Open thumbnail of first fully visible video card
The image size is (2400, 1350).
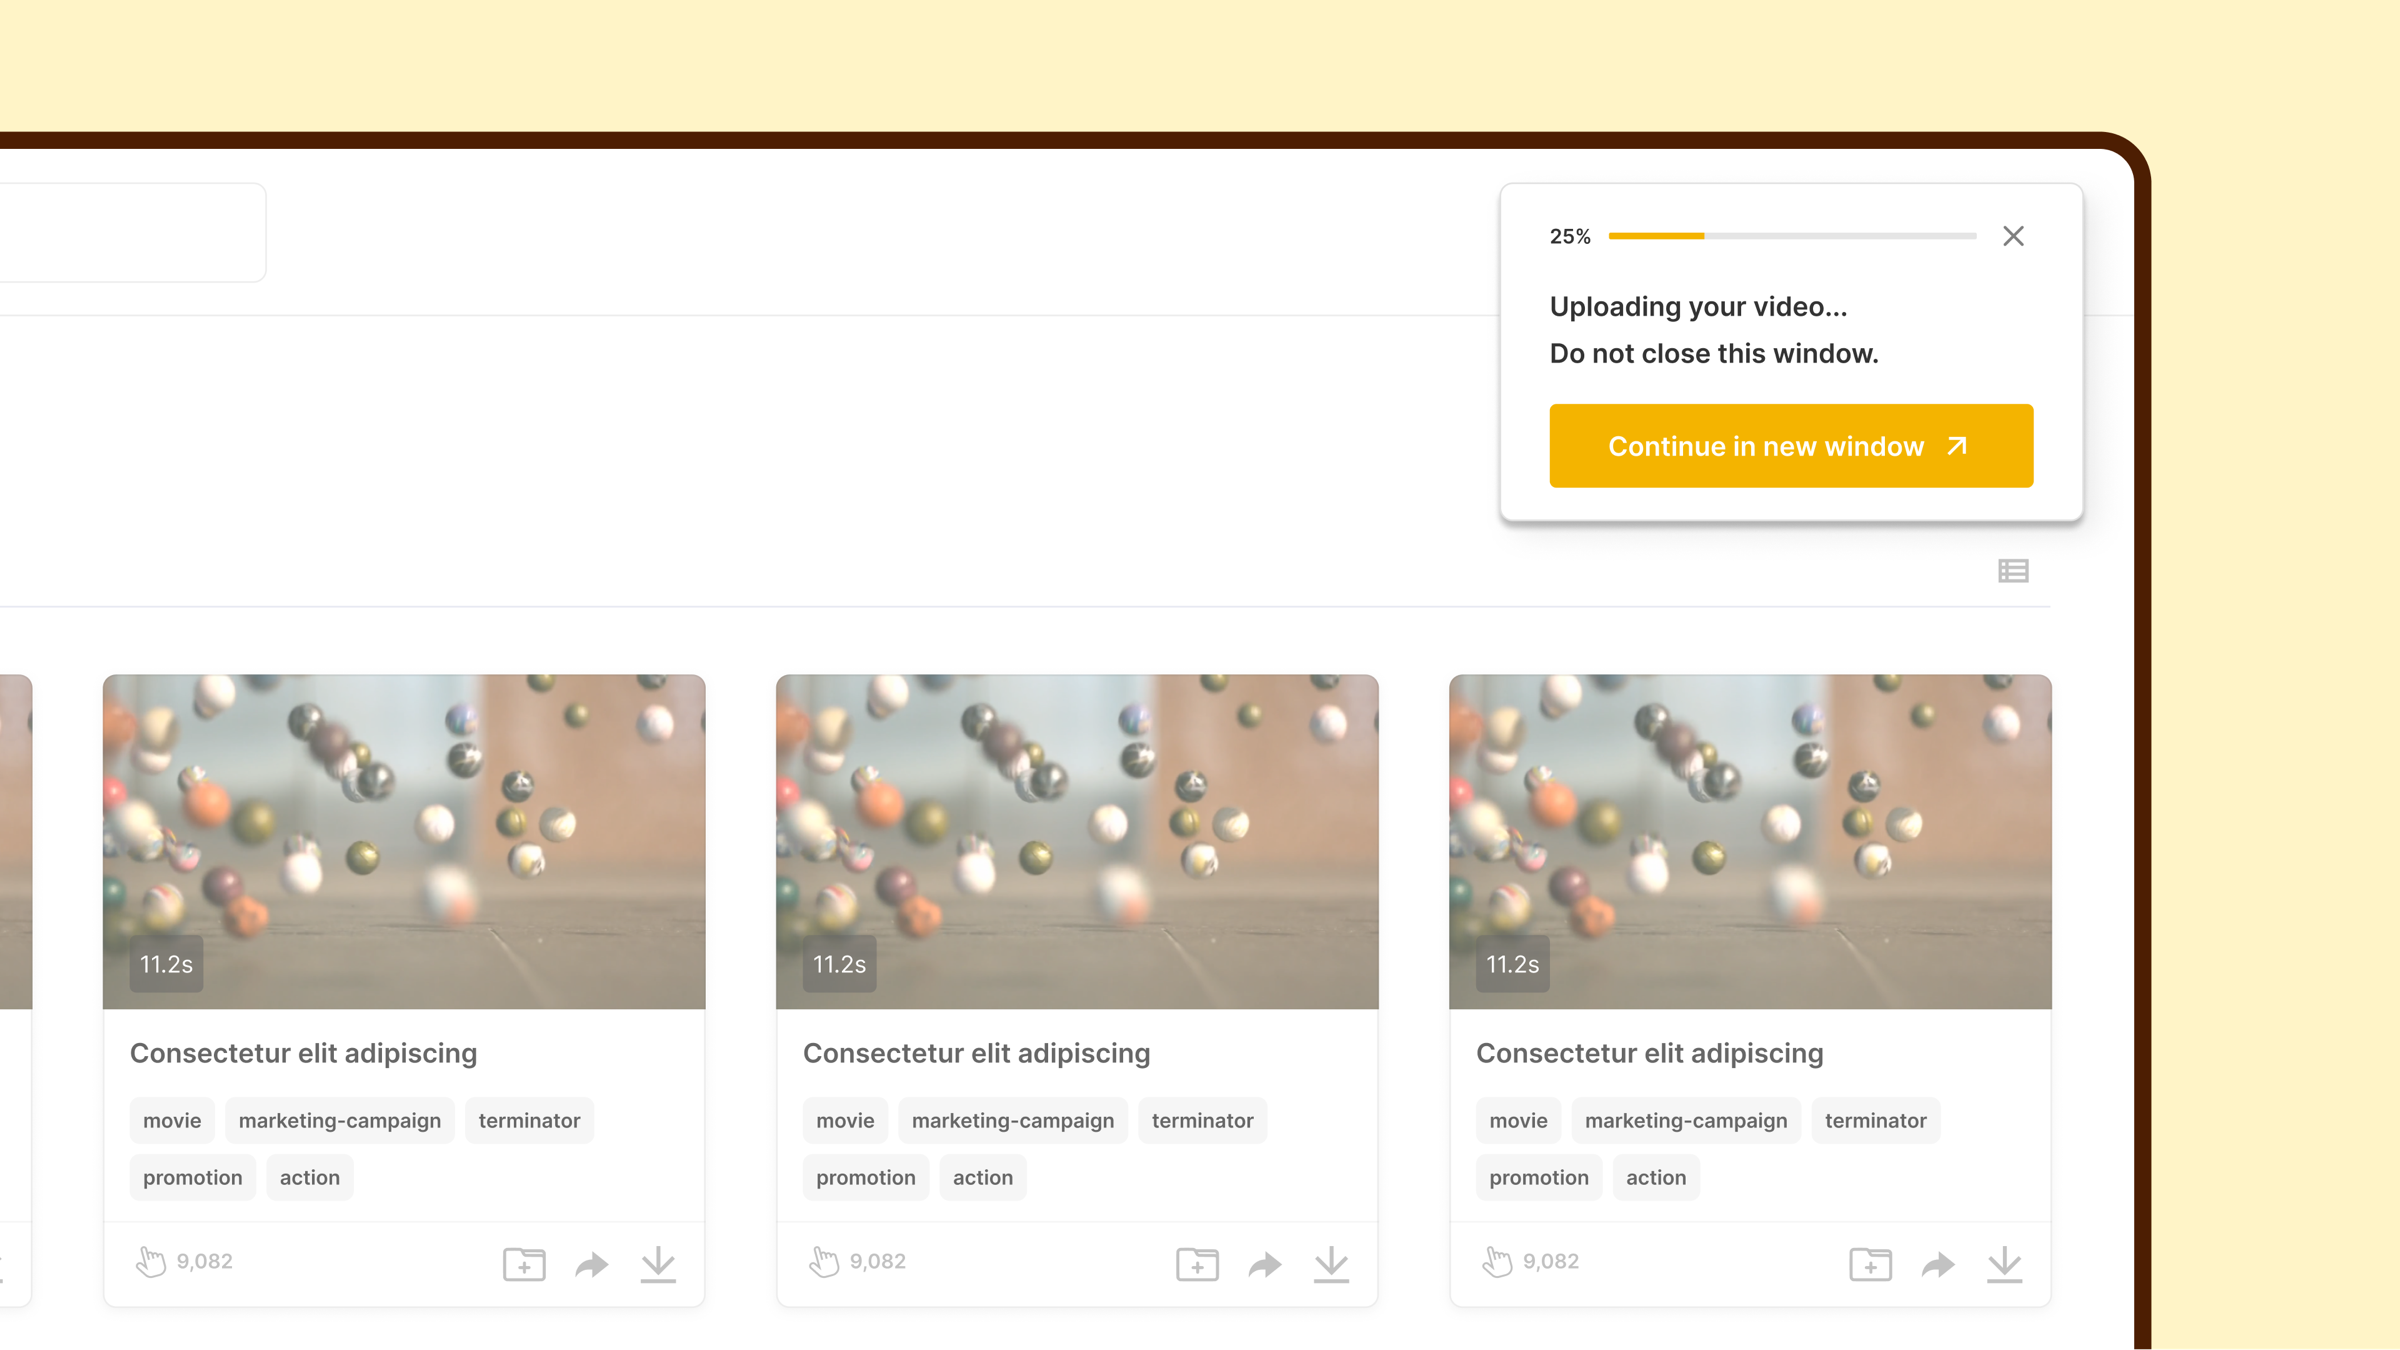coord(404,841)
